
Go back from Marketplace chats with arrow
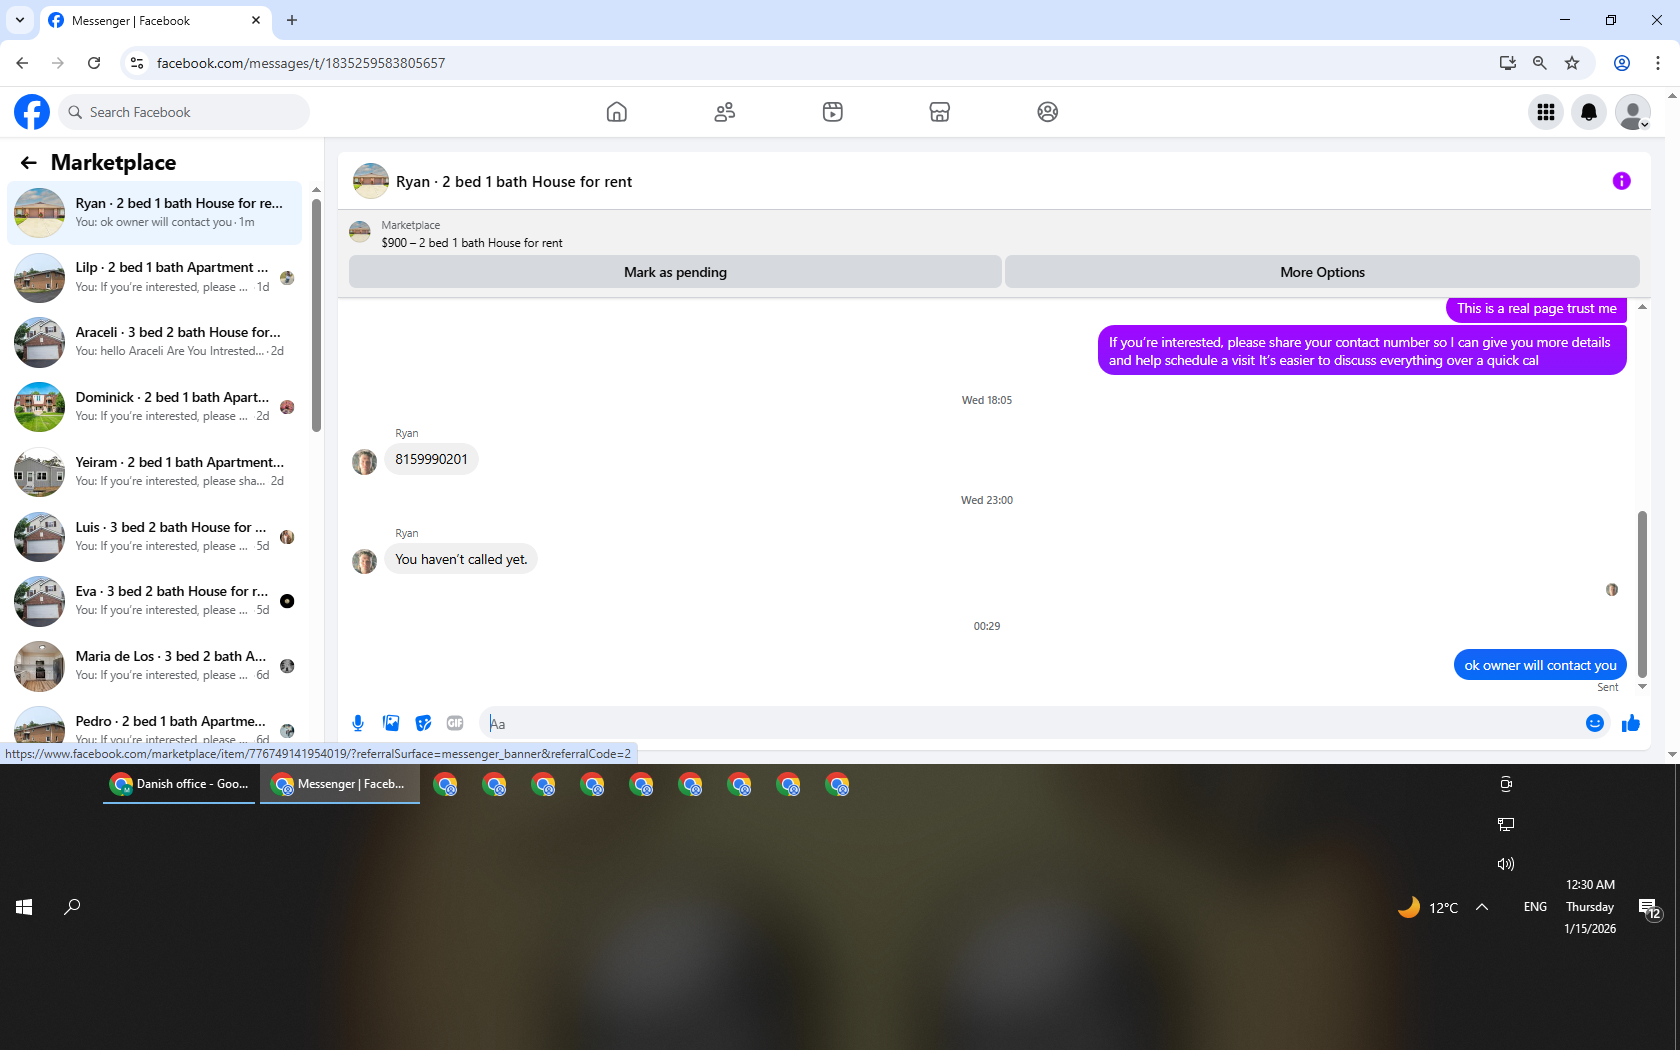[x=28, y=162]
